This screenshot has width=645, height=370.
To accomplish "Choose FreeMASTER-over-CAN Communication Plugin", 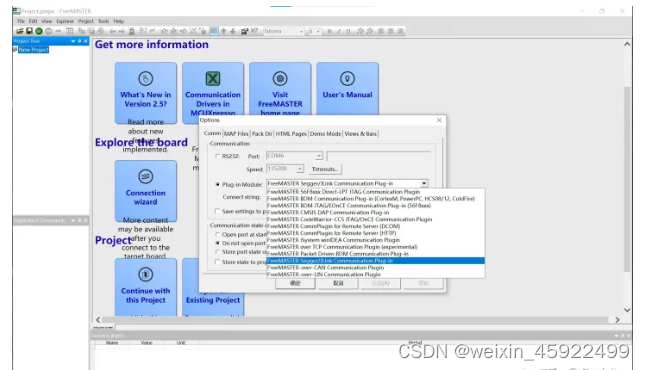I will tap(376, 268).
